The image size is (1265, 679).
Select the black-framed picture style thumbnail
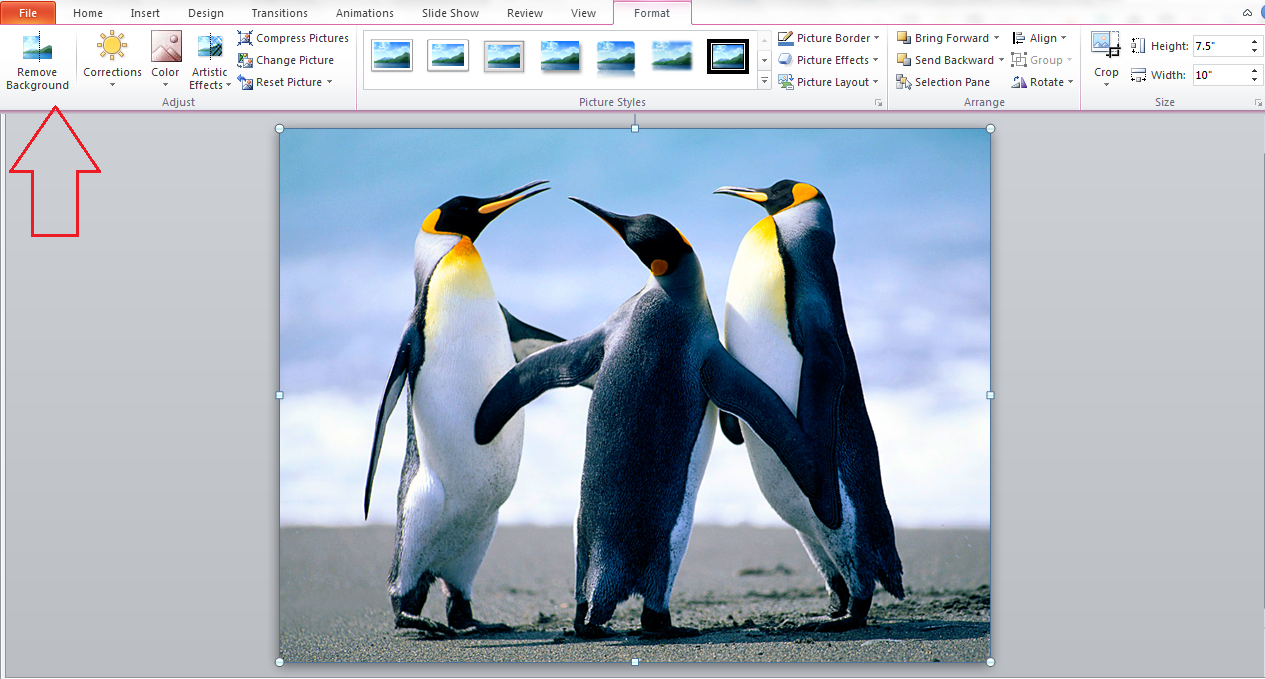tap(727, 57)
